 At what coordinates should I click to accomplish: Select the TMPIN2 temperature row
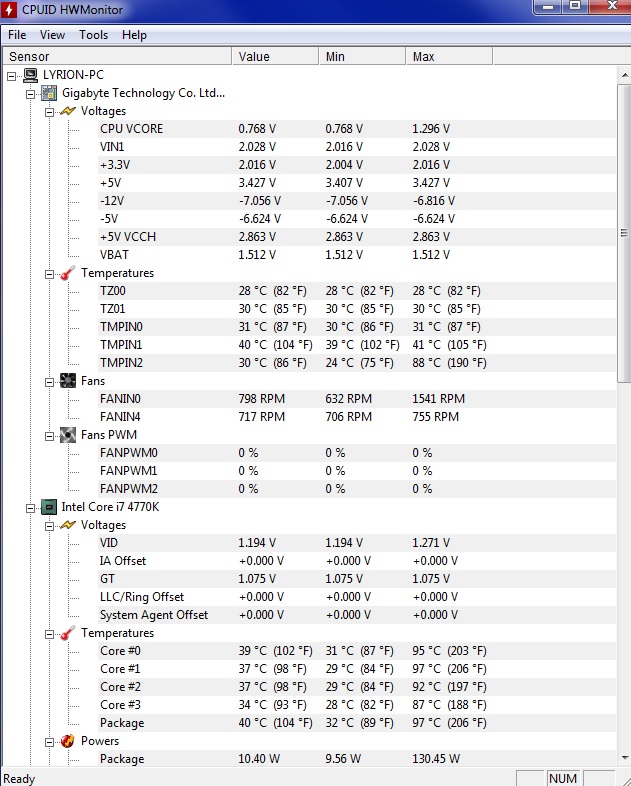[x=357, y=363]
